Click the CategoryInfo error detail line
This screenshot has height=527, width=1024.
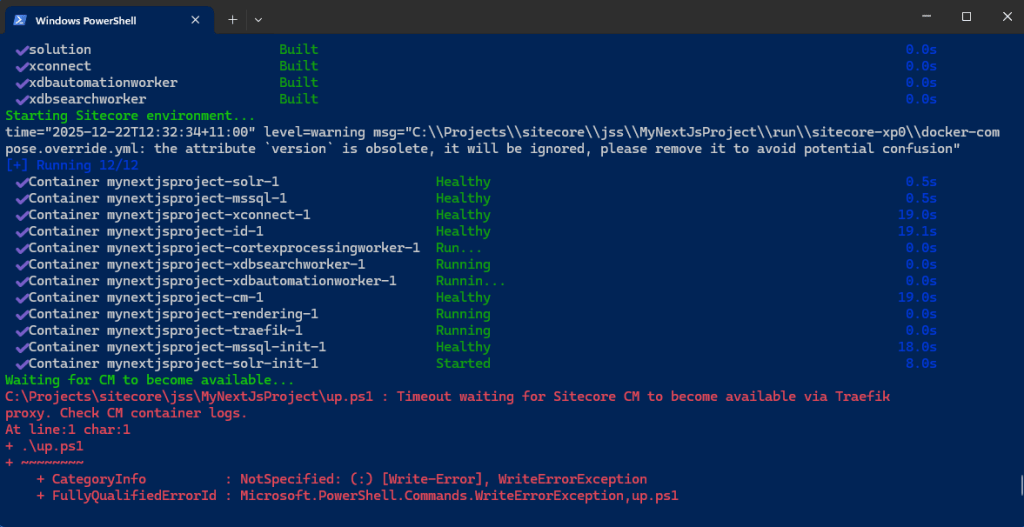(341, 479)
